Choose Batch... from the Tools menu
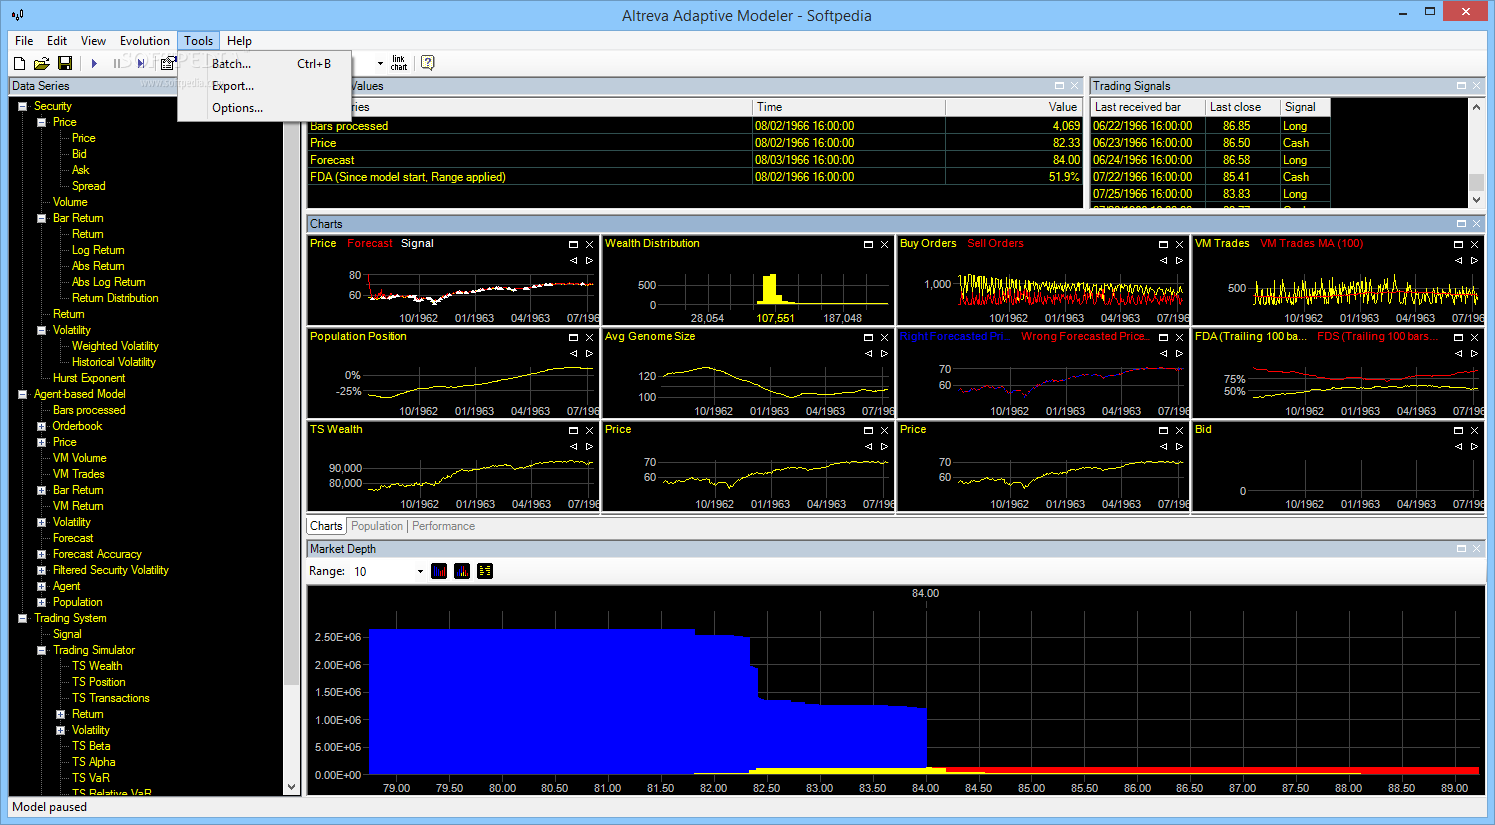The width and height of the screenshot is (1495, 825). click(265, 64)
